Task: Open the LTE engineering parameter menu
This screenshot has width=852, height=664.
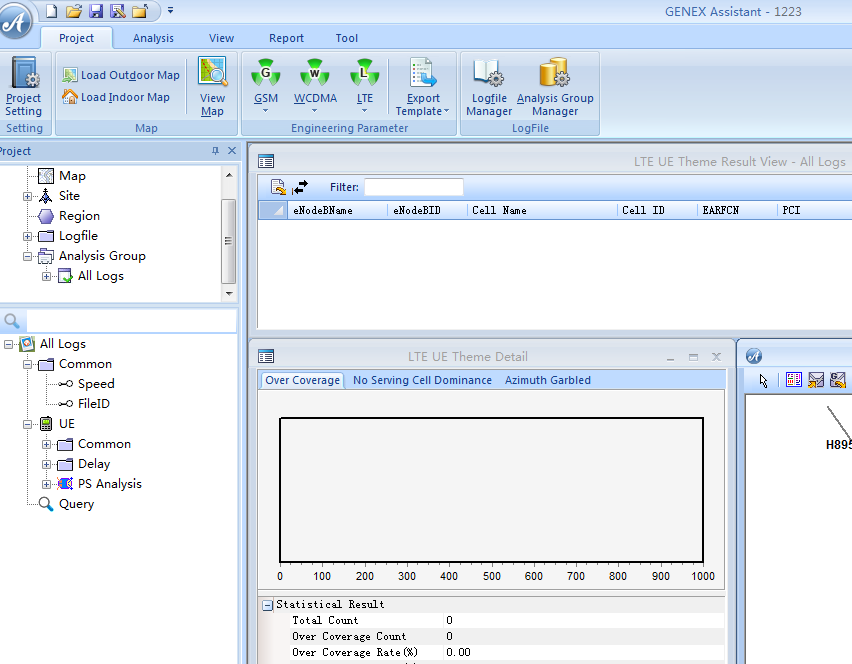Action: (x=365, y=86)
